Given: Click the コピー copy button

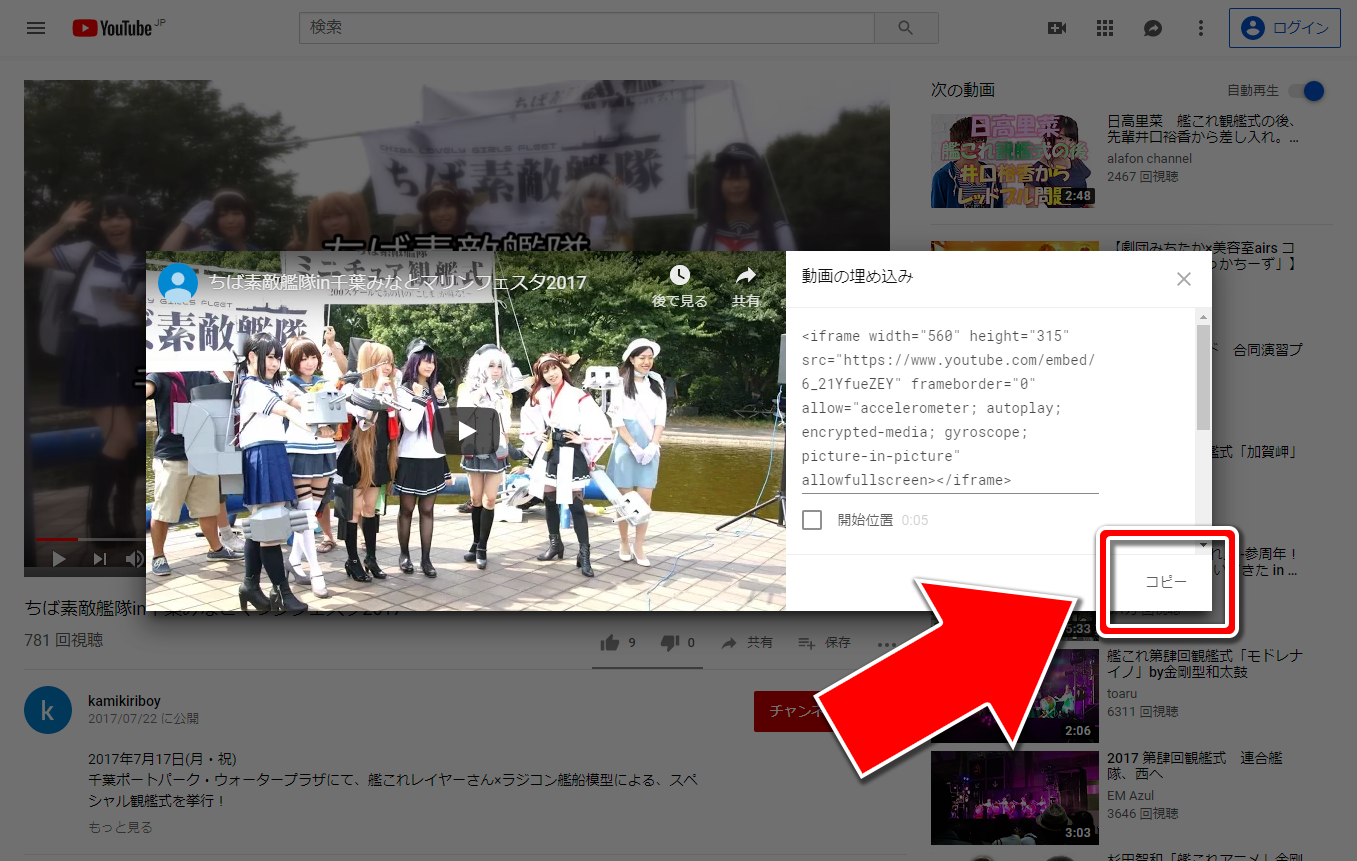Looking at the screenshot, I should [1165, 582].
